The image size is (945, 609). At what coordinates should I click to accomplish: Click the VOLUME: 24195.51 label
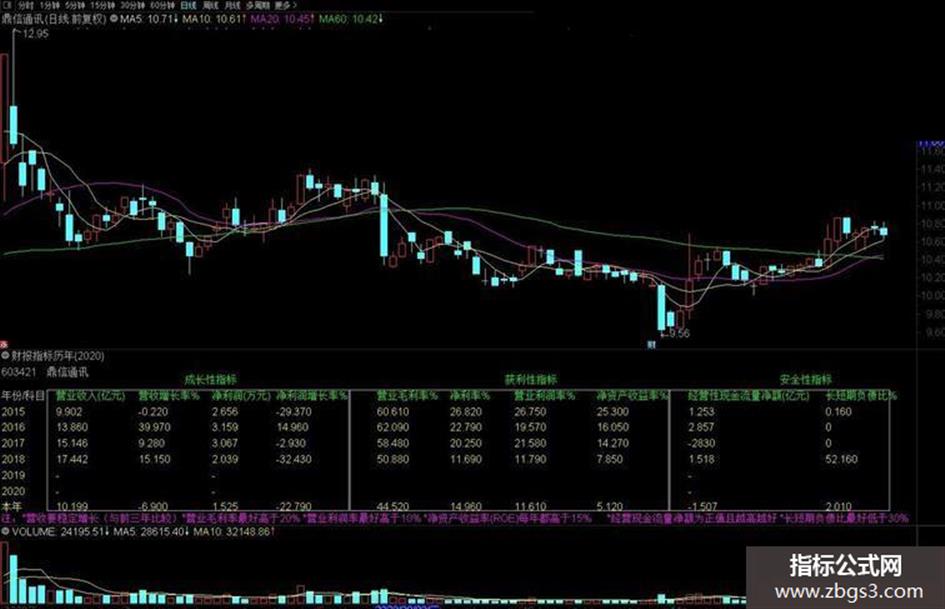click(59, 532)
